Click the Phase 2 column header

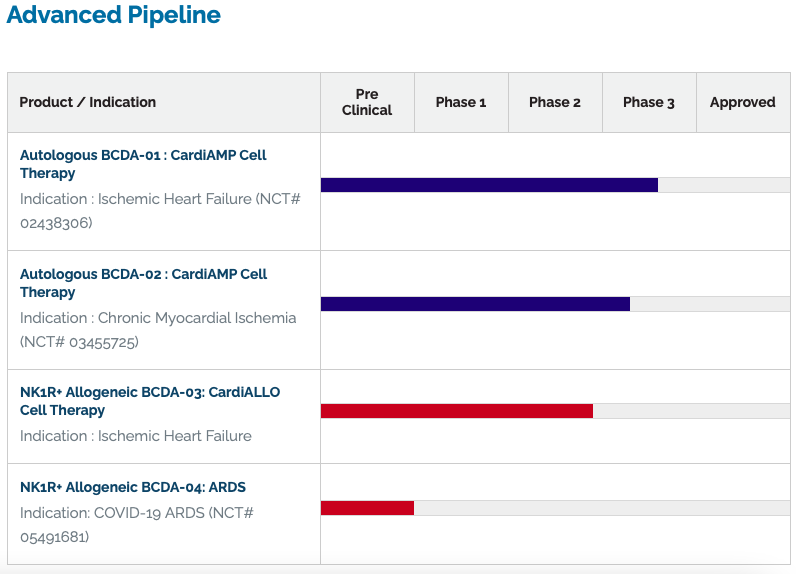(x=555, y=102)
